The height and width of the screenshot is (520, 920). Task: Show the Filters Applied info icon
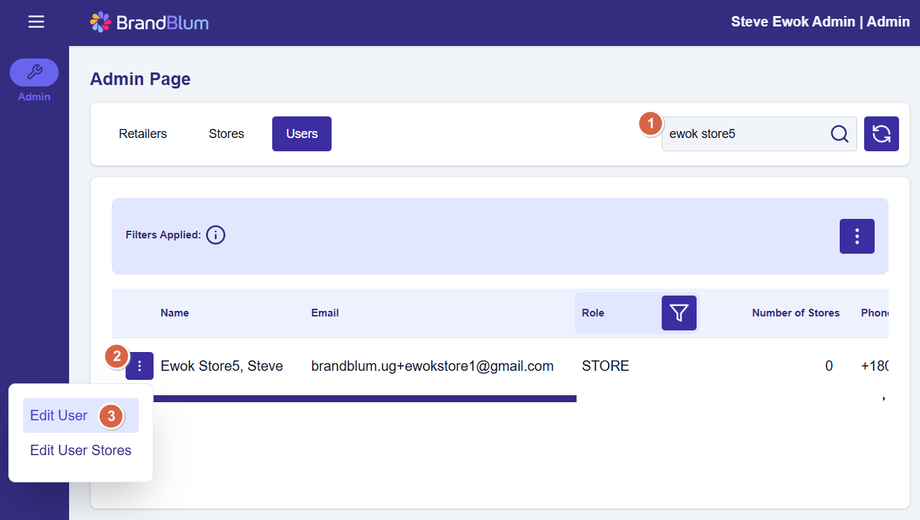point(215,235)
